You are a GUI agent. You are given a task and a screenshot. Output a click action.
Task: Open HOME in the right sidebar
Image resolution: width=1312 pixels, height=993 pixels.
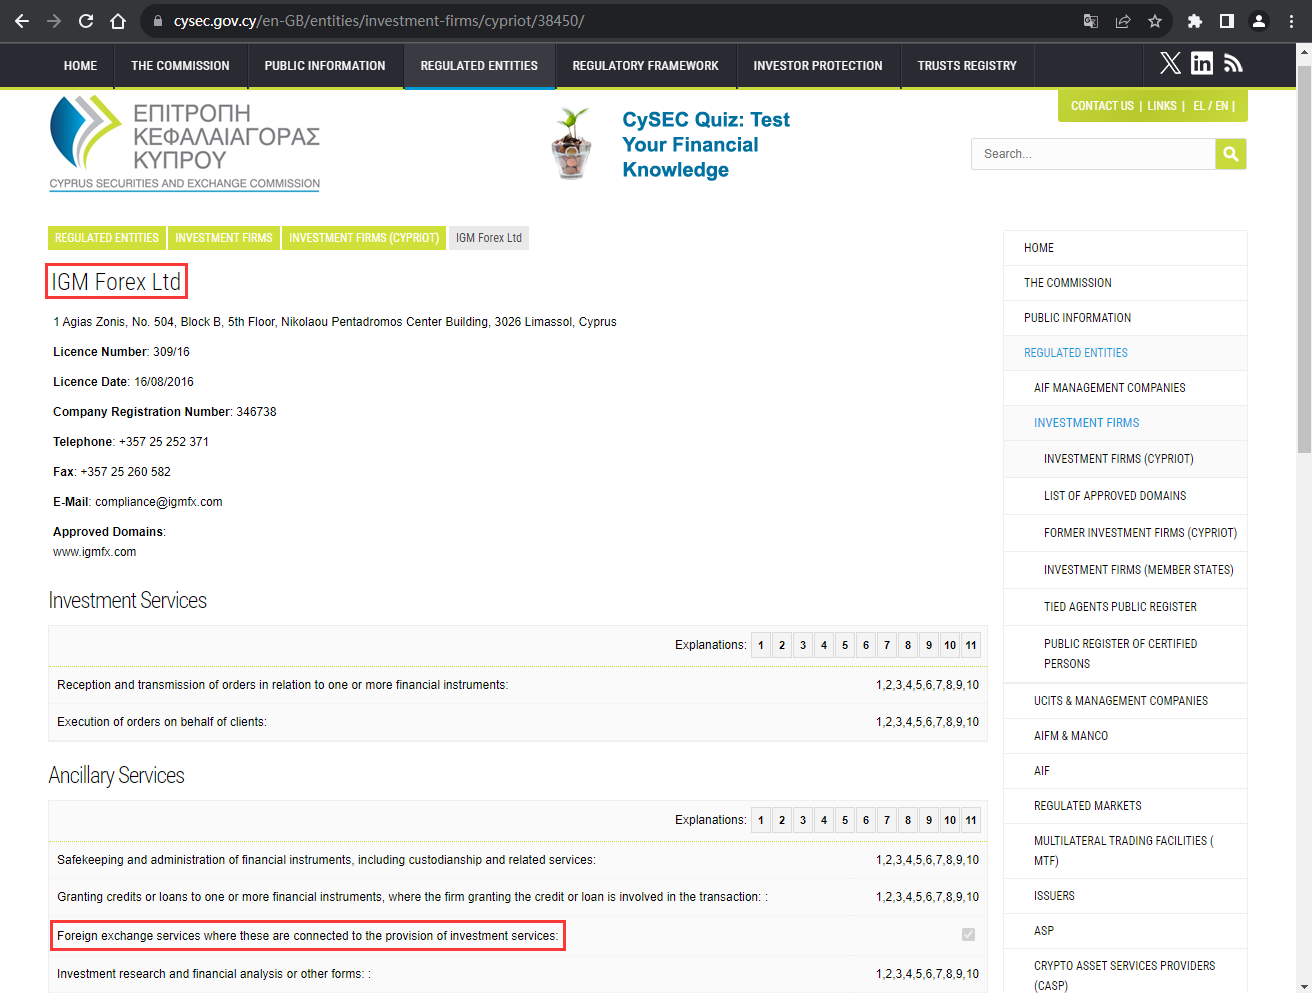click(x=1125, y=248)
